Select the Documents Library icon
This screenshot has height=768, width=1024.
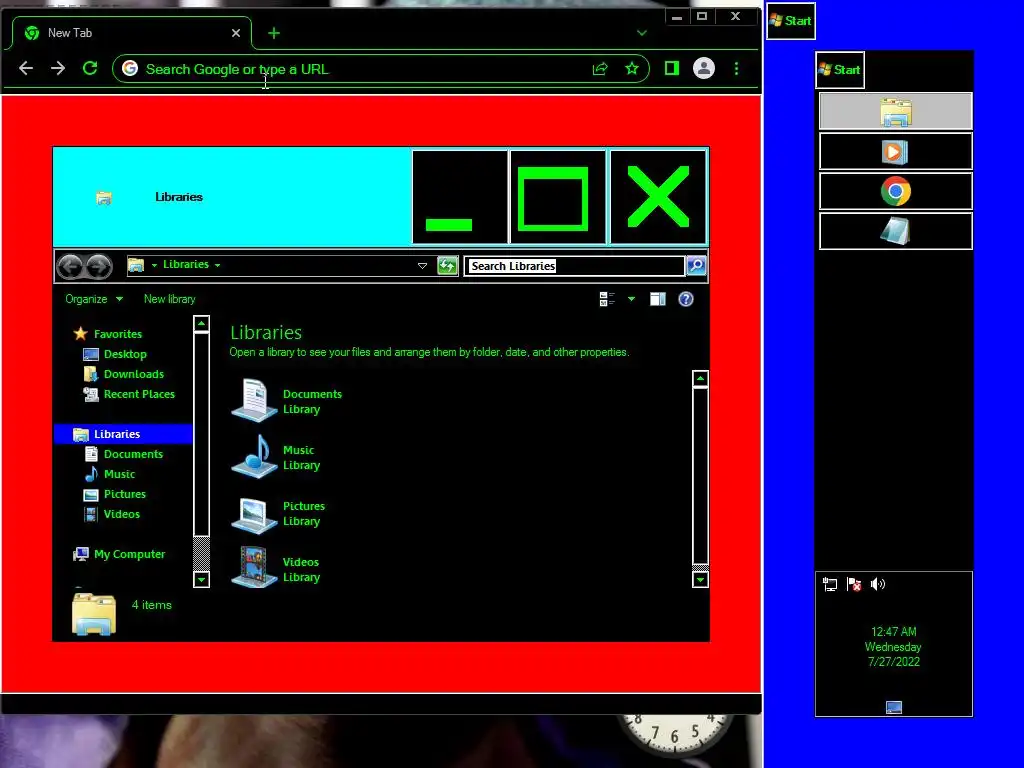pyautogui.click(x=255, y=400)
